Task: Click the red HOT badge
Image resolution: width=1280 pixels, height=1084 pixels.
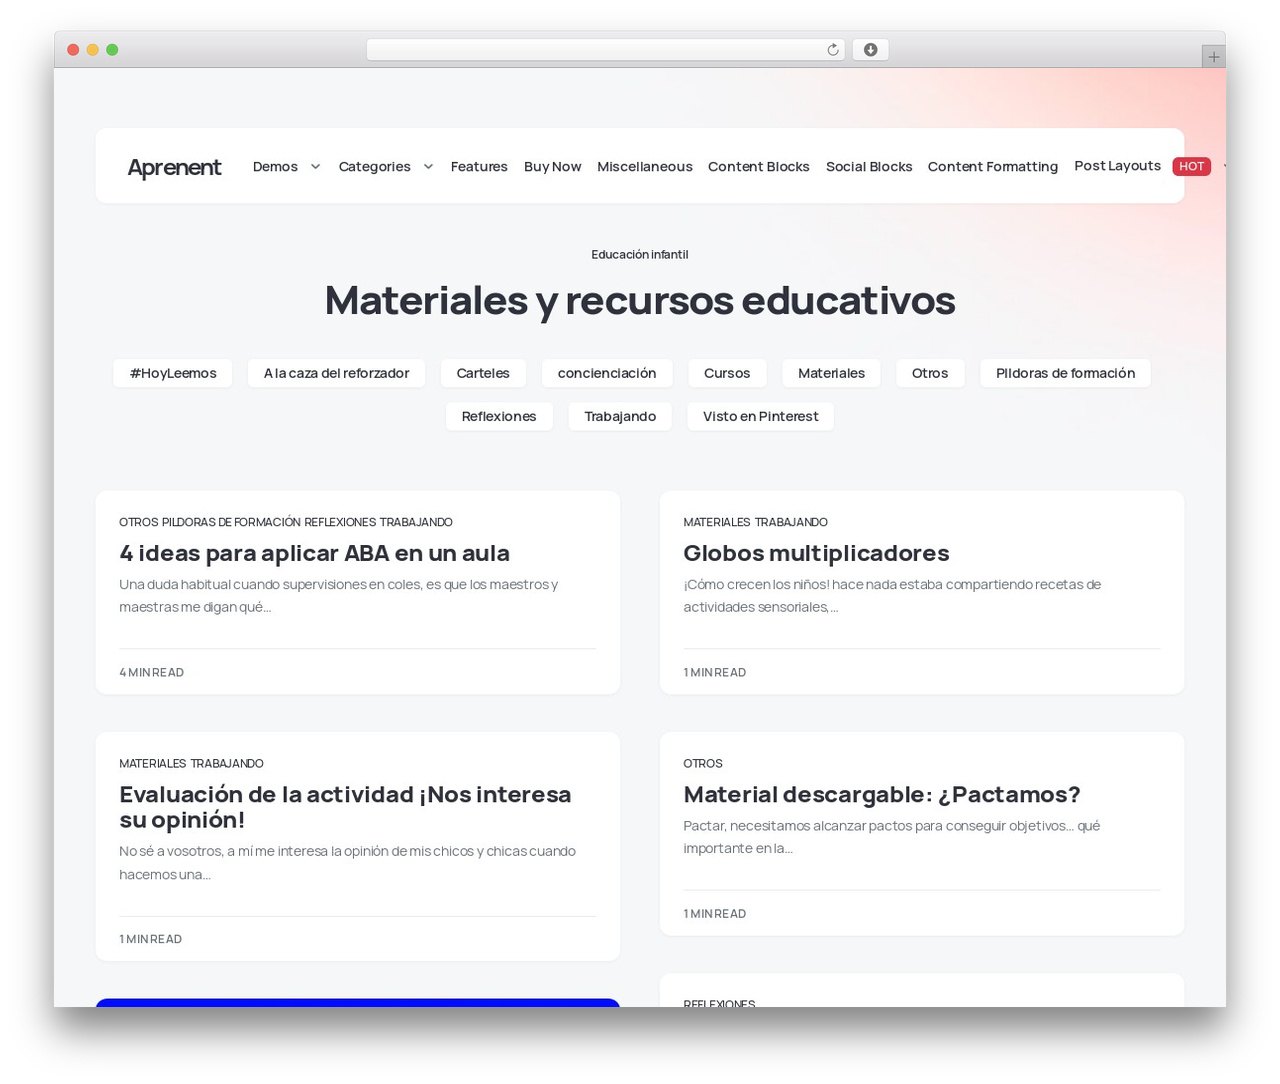Action: [x=1191, y=166]
